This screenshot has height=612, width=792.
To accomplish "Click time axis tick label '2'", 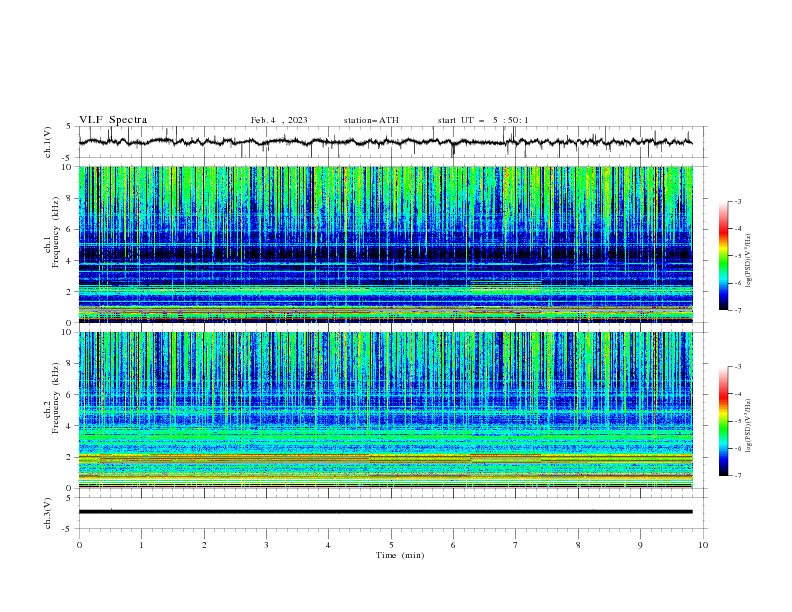I will point(204,545).
